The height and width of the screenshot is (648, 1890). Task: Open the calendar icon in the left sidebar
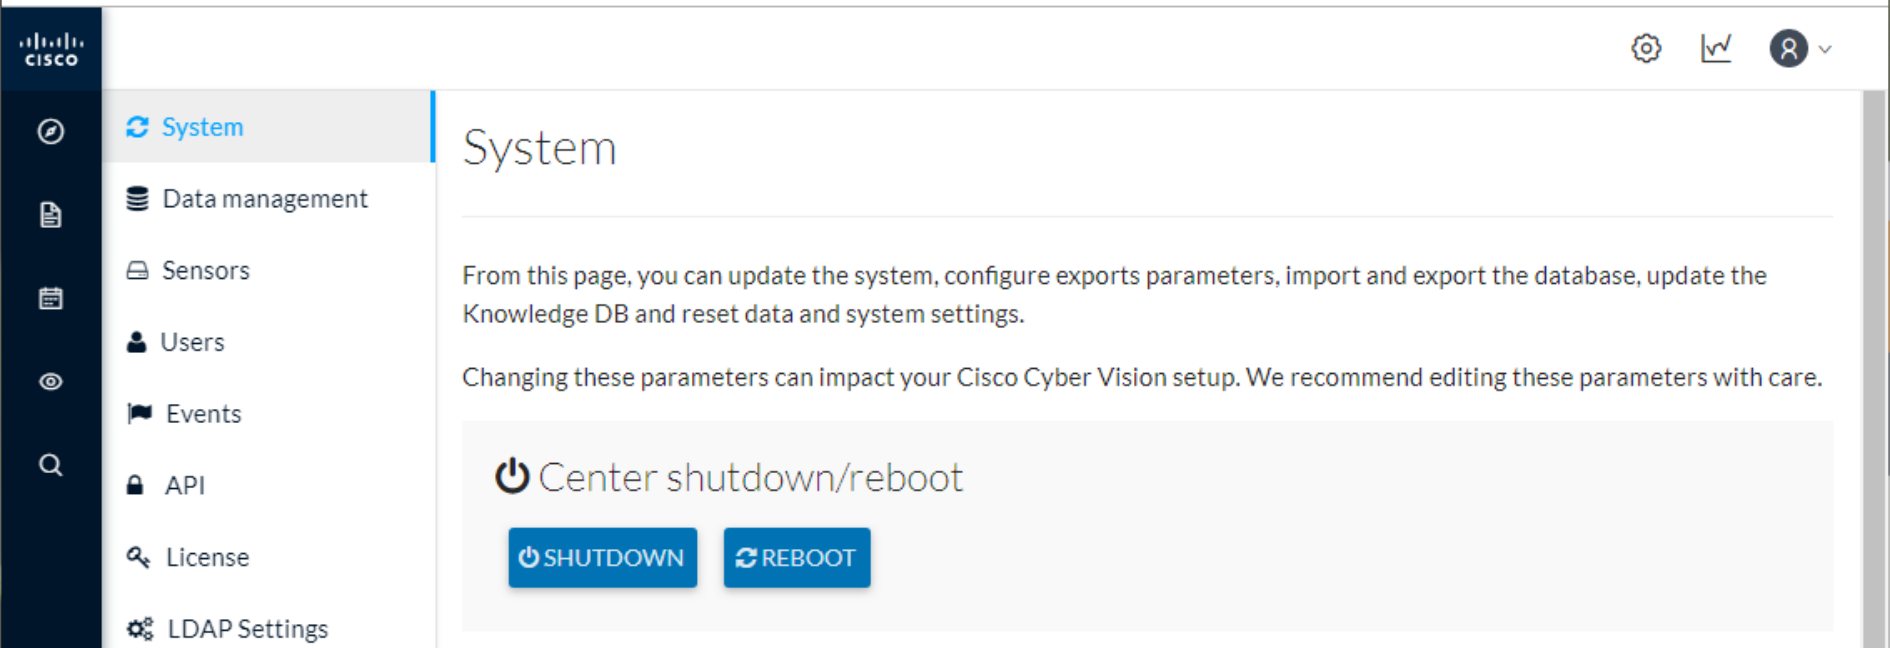[x=50, y=298]
